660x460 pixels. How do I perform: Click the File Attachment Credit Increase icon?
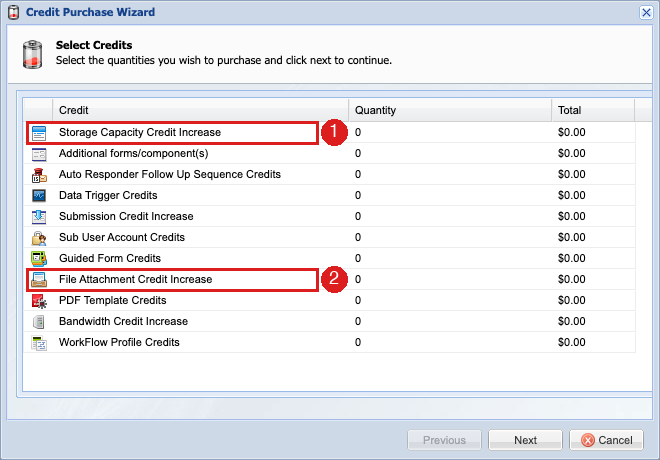(x=39, y=279)
